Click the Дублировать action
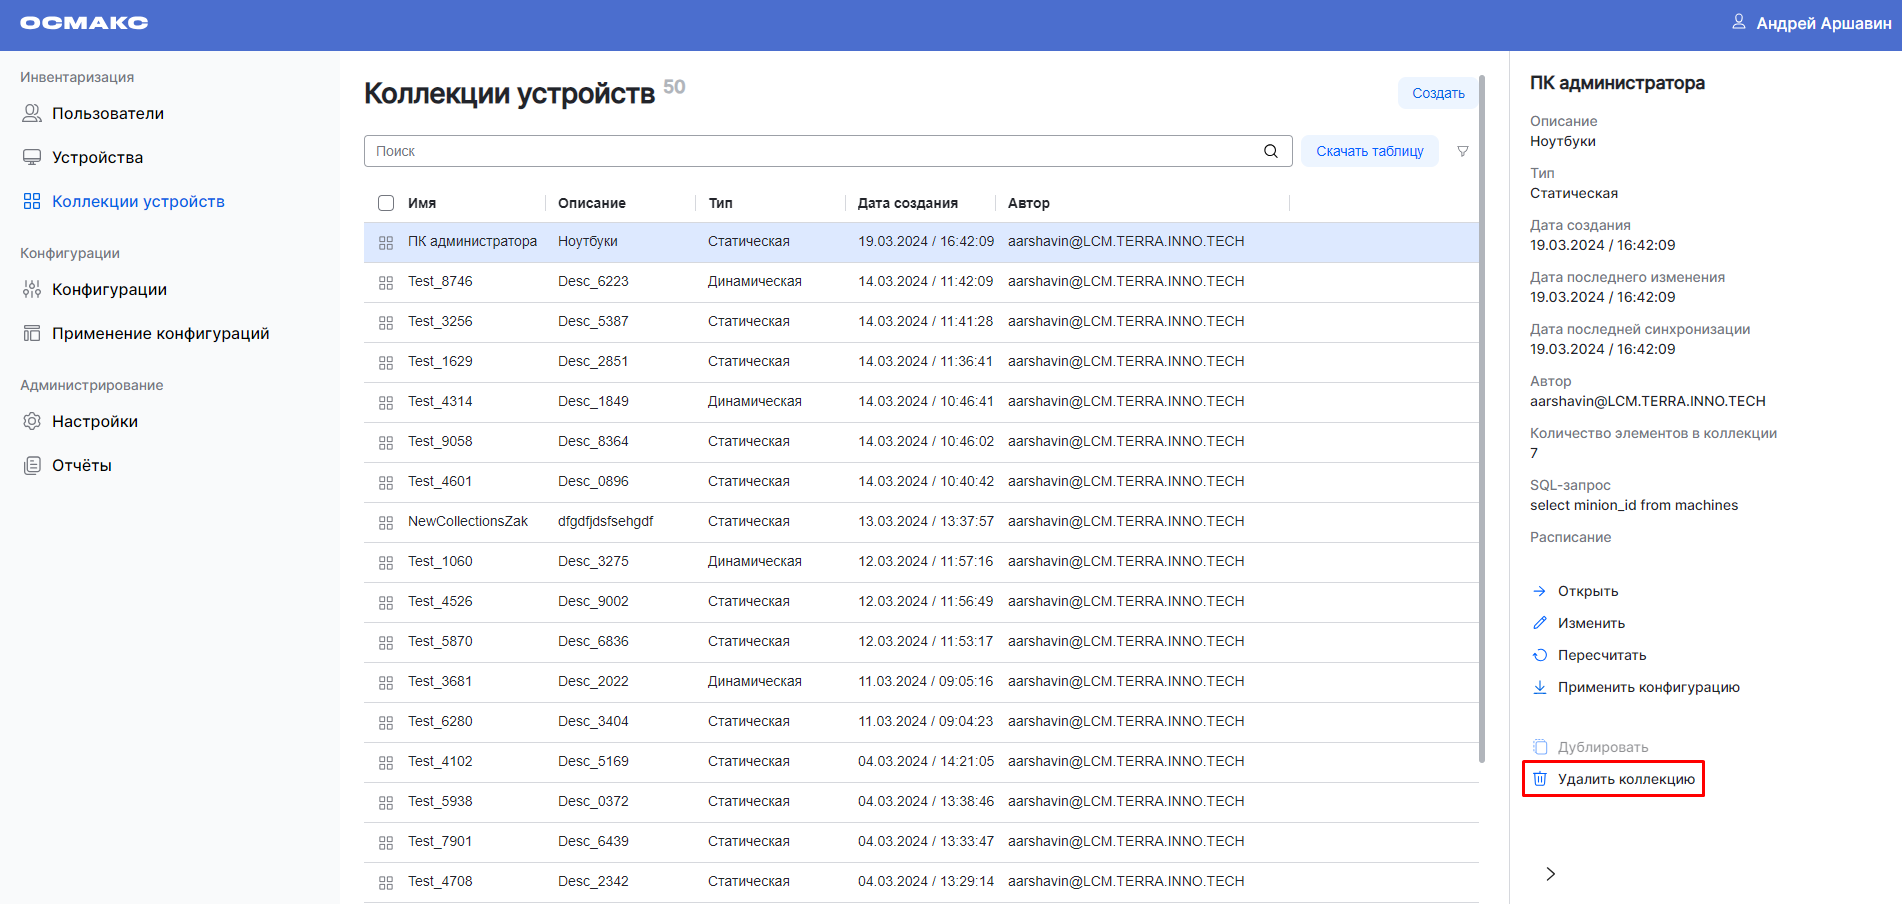Image resolution: width=1902 pixels, height=904 pixels. (1602, 747)
